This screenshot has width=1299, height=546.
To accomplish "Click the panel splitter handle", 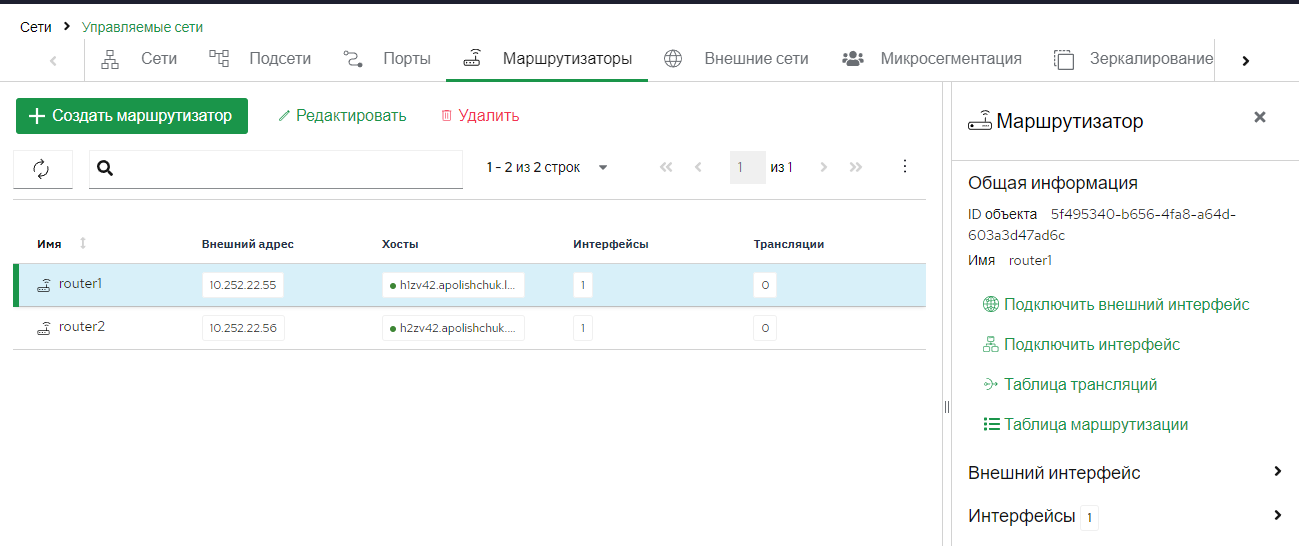I will 947,406.
